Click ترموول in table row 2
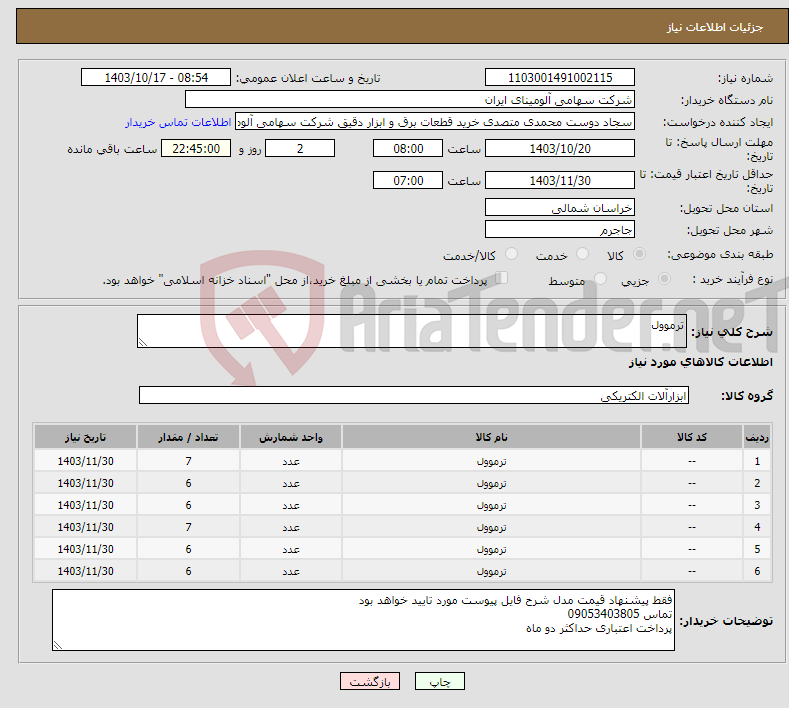 coord(491,483)
